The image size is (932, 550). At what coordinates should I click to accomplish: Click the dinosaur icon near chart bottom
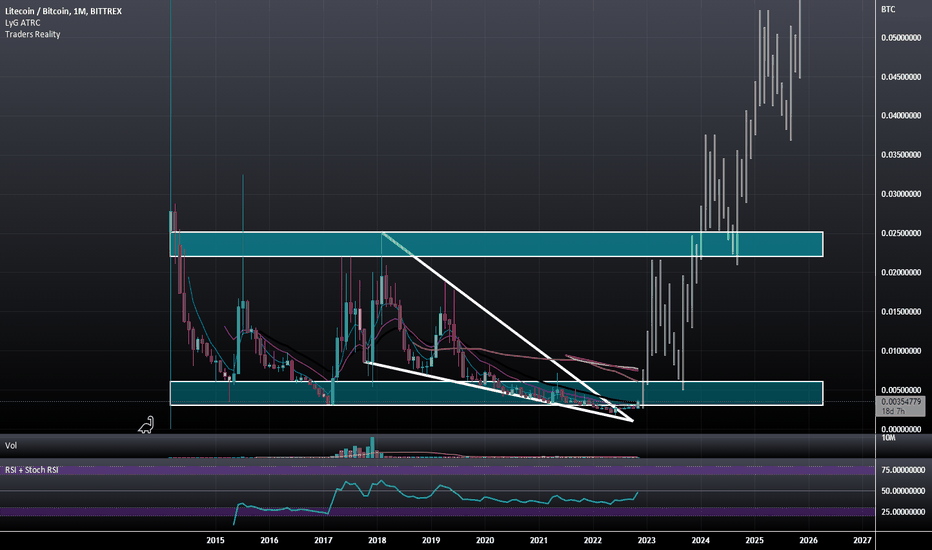point(147,425)
